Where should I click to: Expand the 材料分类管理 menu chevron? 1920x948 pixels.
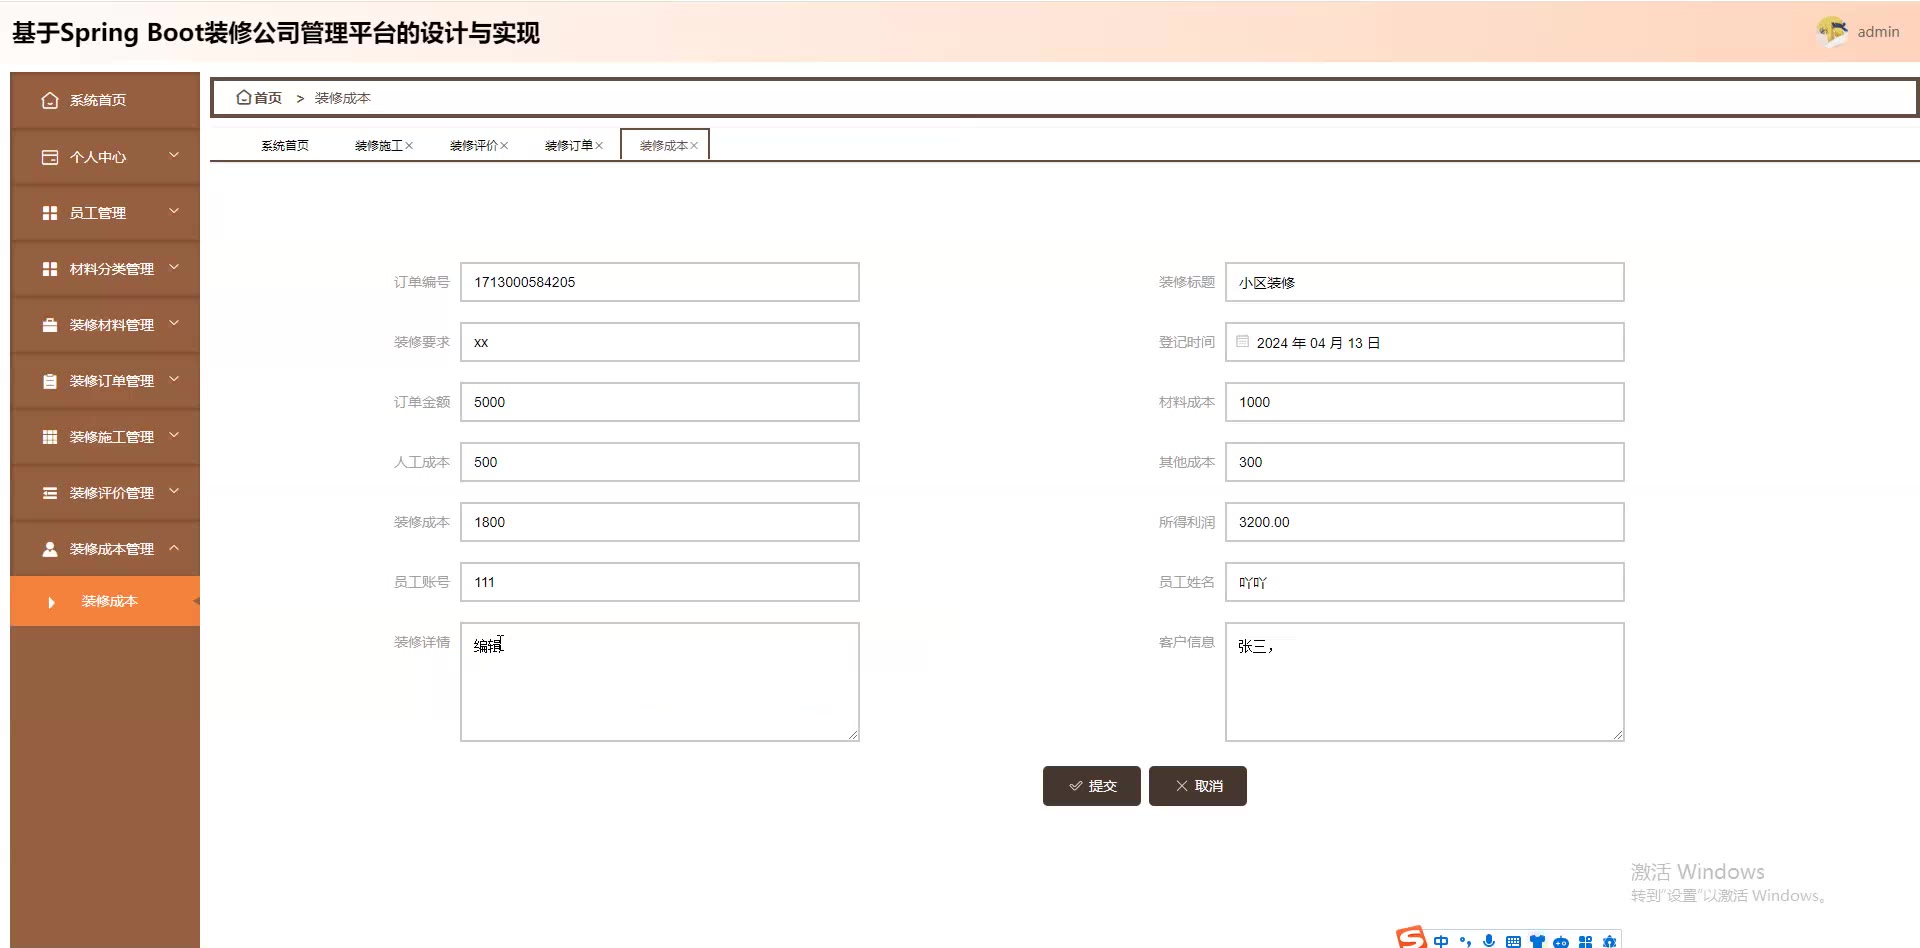click(x=174, y=267)
